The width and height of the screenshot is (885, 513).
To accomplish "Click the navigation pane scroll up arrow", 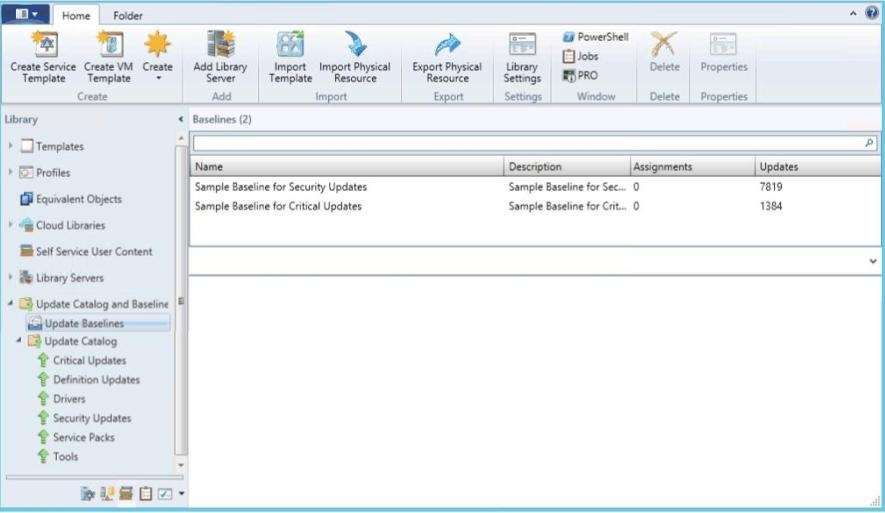I will (181, 138).
